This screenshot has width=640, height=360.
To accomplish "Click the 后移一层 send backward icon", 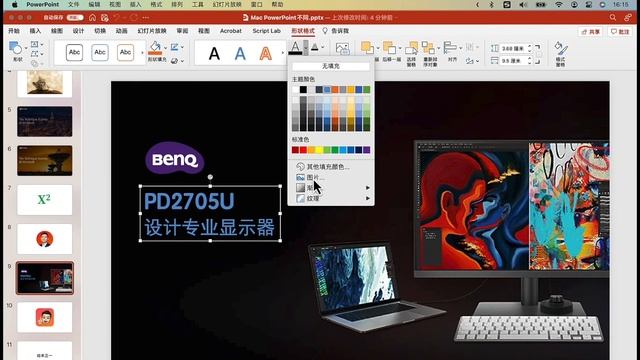I will click(x=389, y=48).
